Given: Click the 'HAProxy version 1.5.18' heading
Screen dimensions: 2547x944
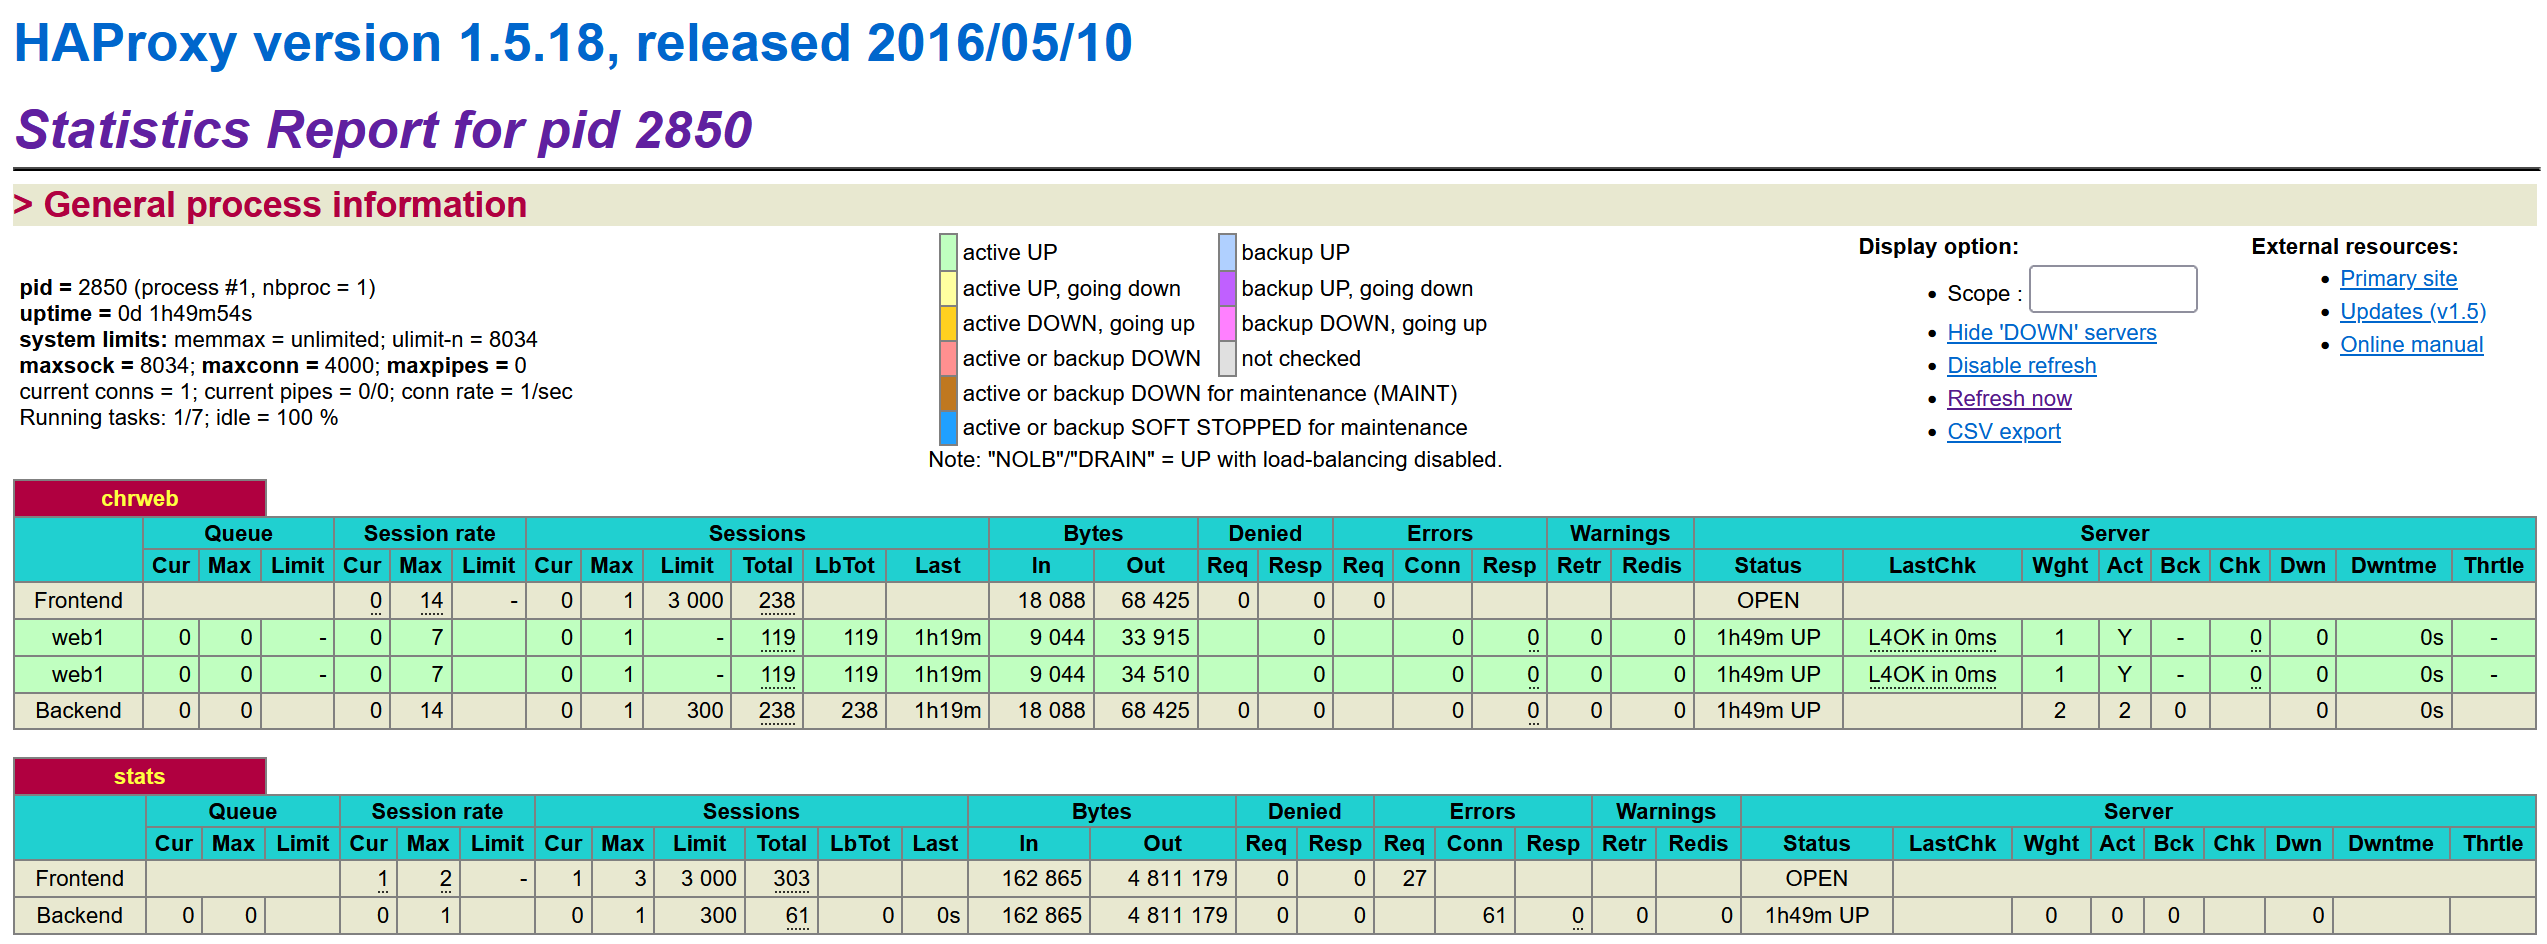Looking at the screenshot, I should tap(573, 43).
